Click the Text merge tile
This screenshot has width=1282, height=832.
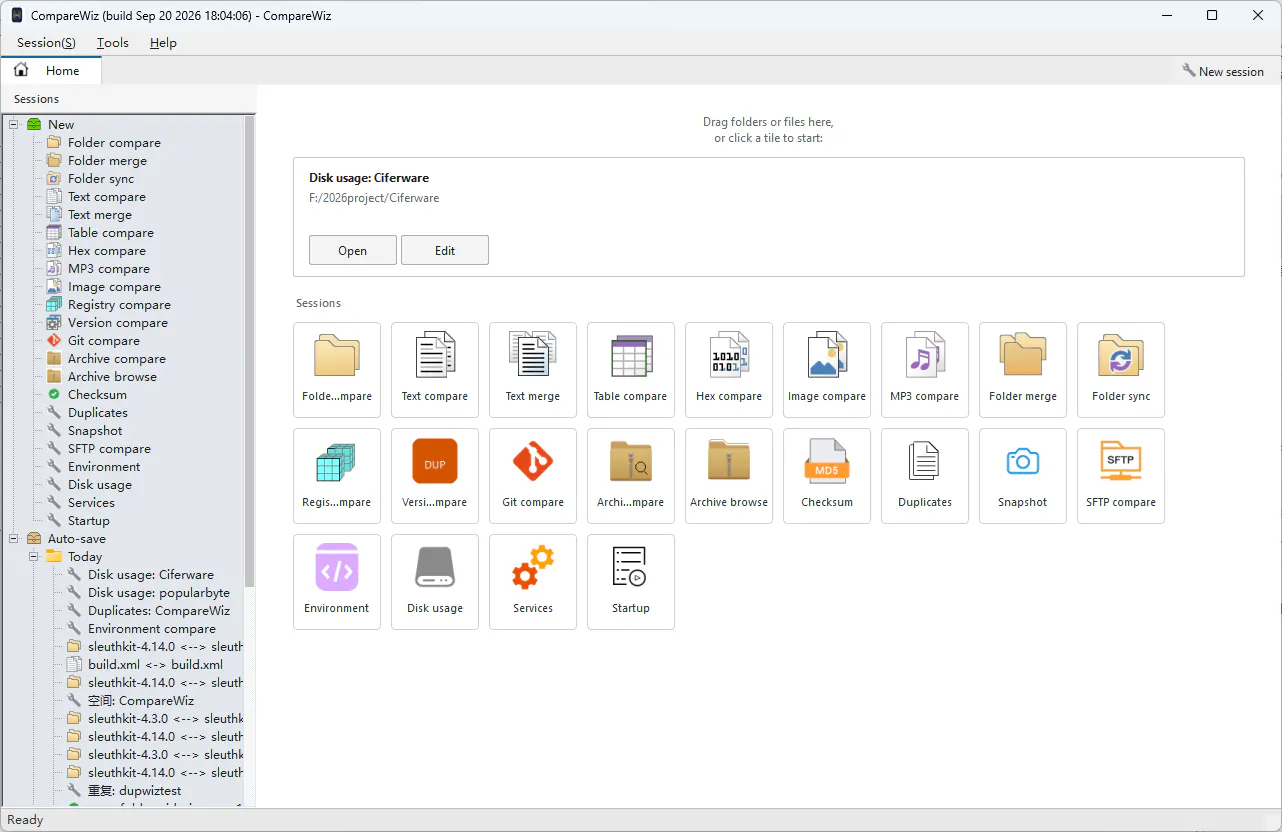click(x=533, y=370)
